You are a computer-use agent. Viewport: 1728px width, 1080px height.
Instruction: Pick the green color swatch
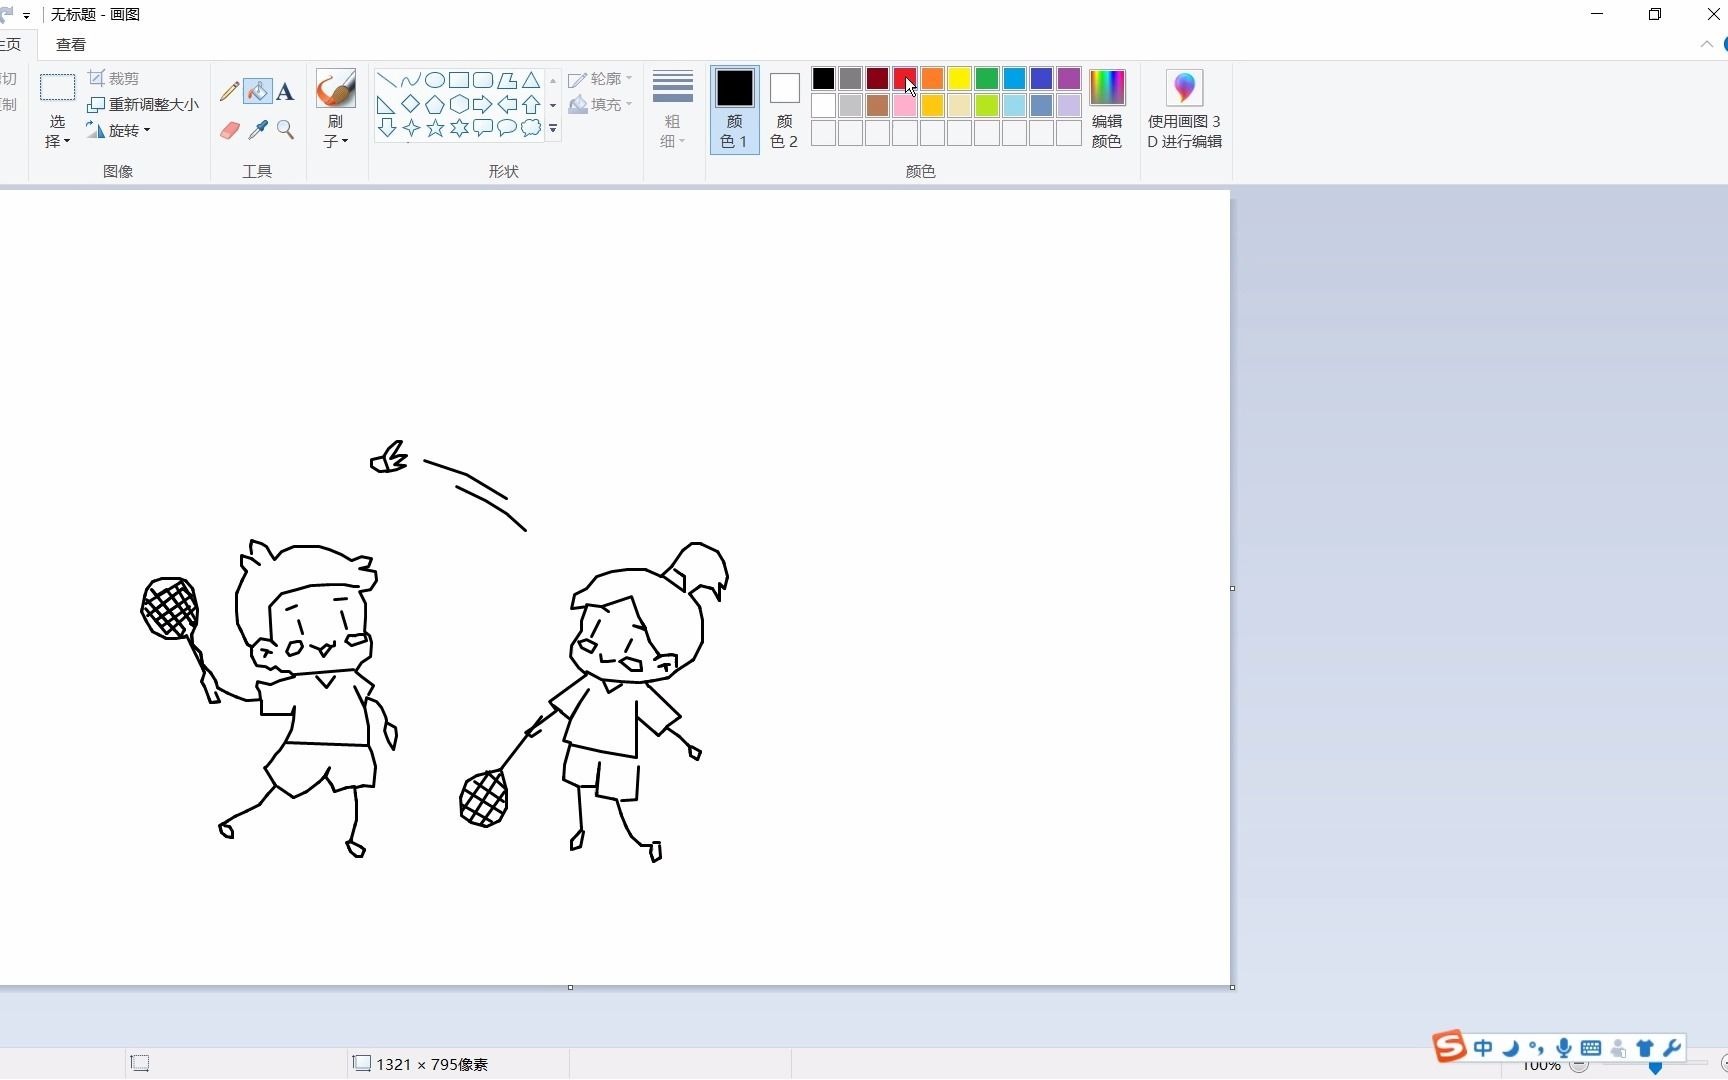click(x=987, y=78)
